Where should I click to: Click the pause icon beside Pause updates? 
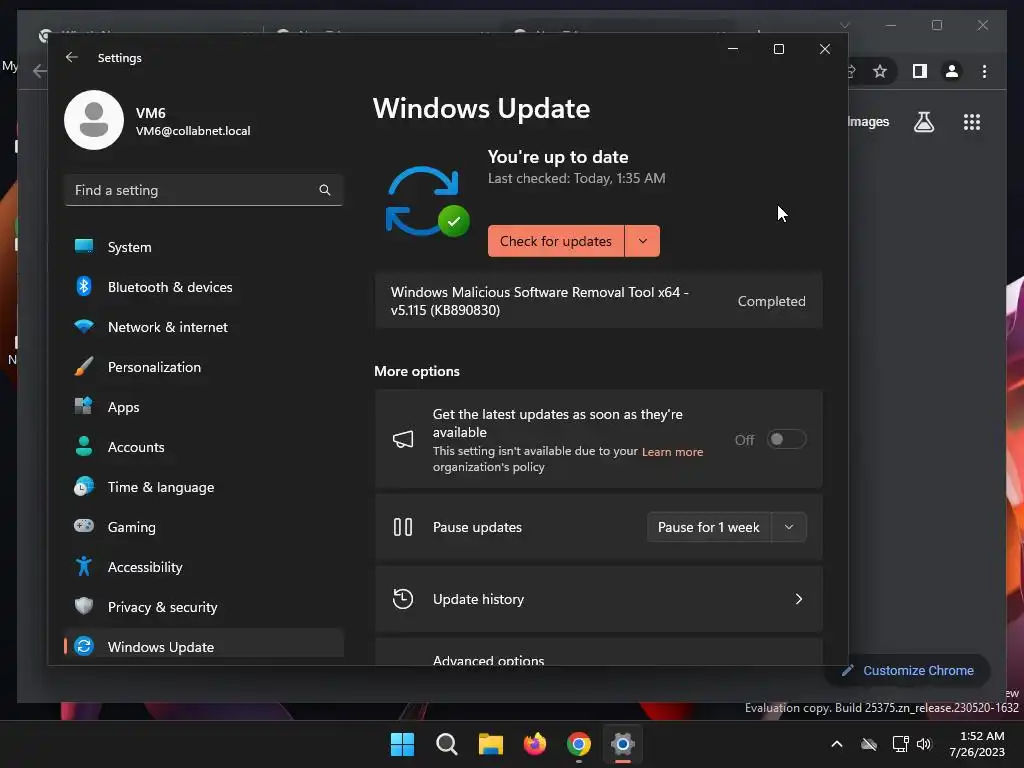tap(403, 527)
